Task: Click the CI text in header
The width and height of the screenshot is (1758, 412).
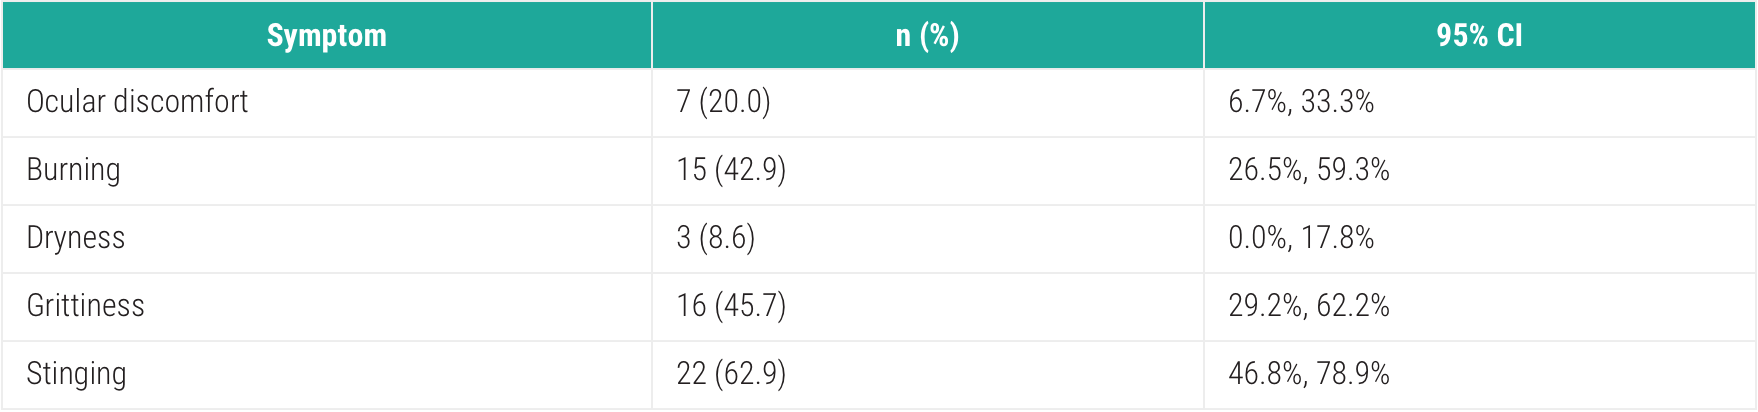Action: (1509, 35)
